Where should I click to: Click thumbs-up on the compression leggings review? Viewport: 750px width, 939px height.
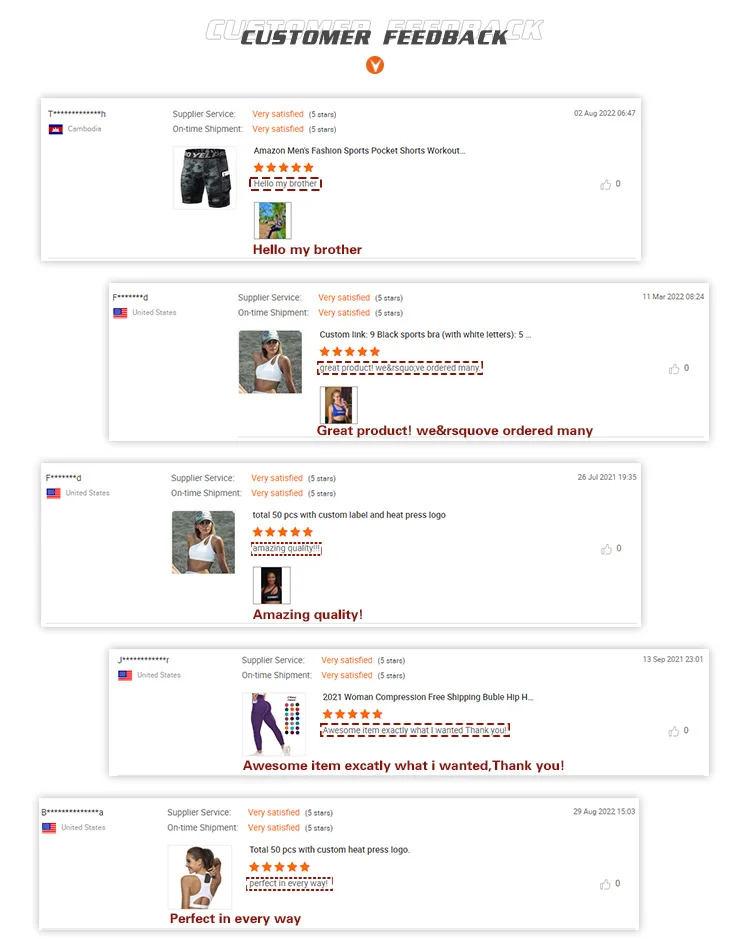click(674, 731)
